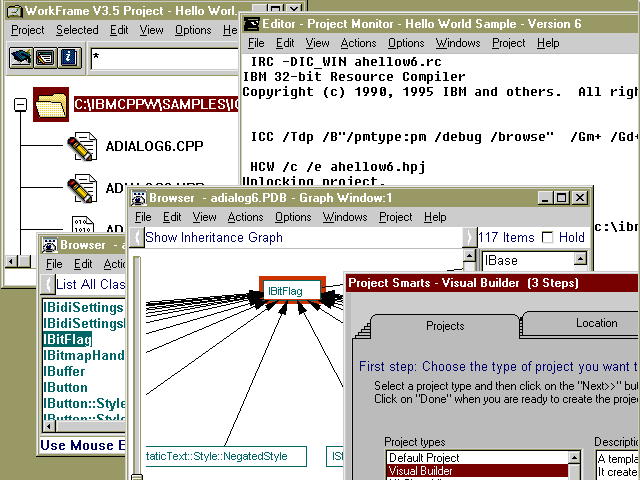Click the scroll up arrow of the graph pane
This screenshot has height=480, width=640.
469,256
